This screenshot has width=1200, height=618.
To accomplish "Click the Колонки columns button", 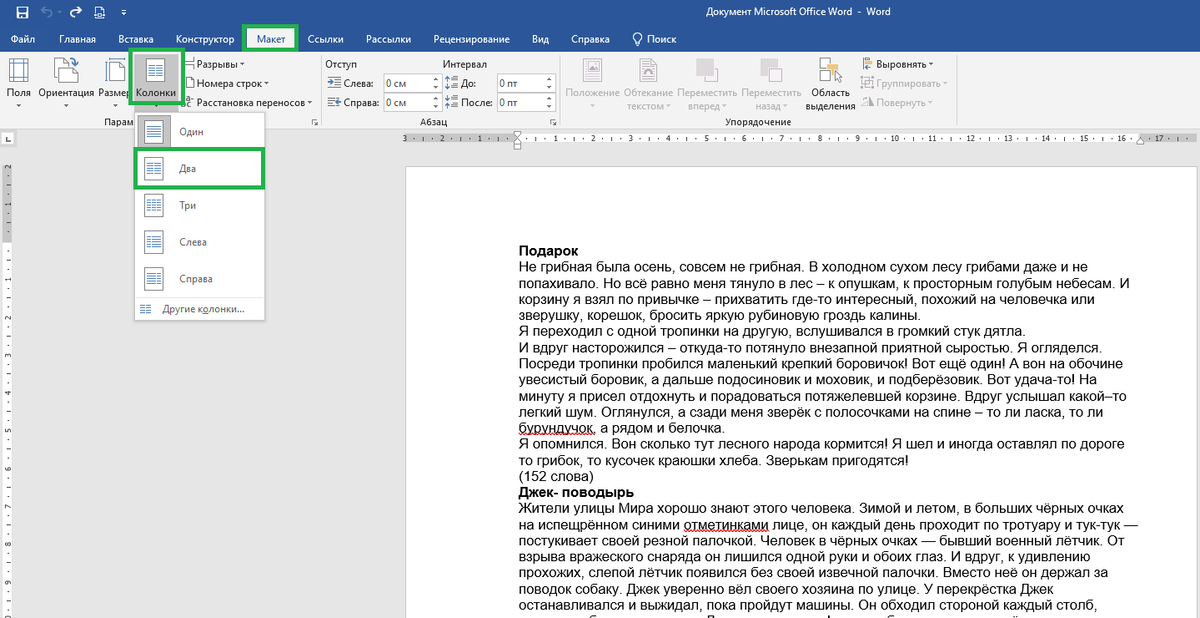I will 156,79.
